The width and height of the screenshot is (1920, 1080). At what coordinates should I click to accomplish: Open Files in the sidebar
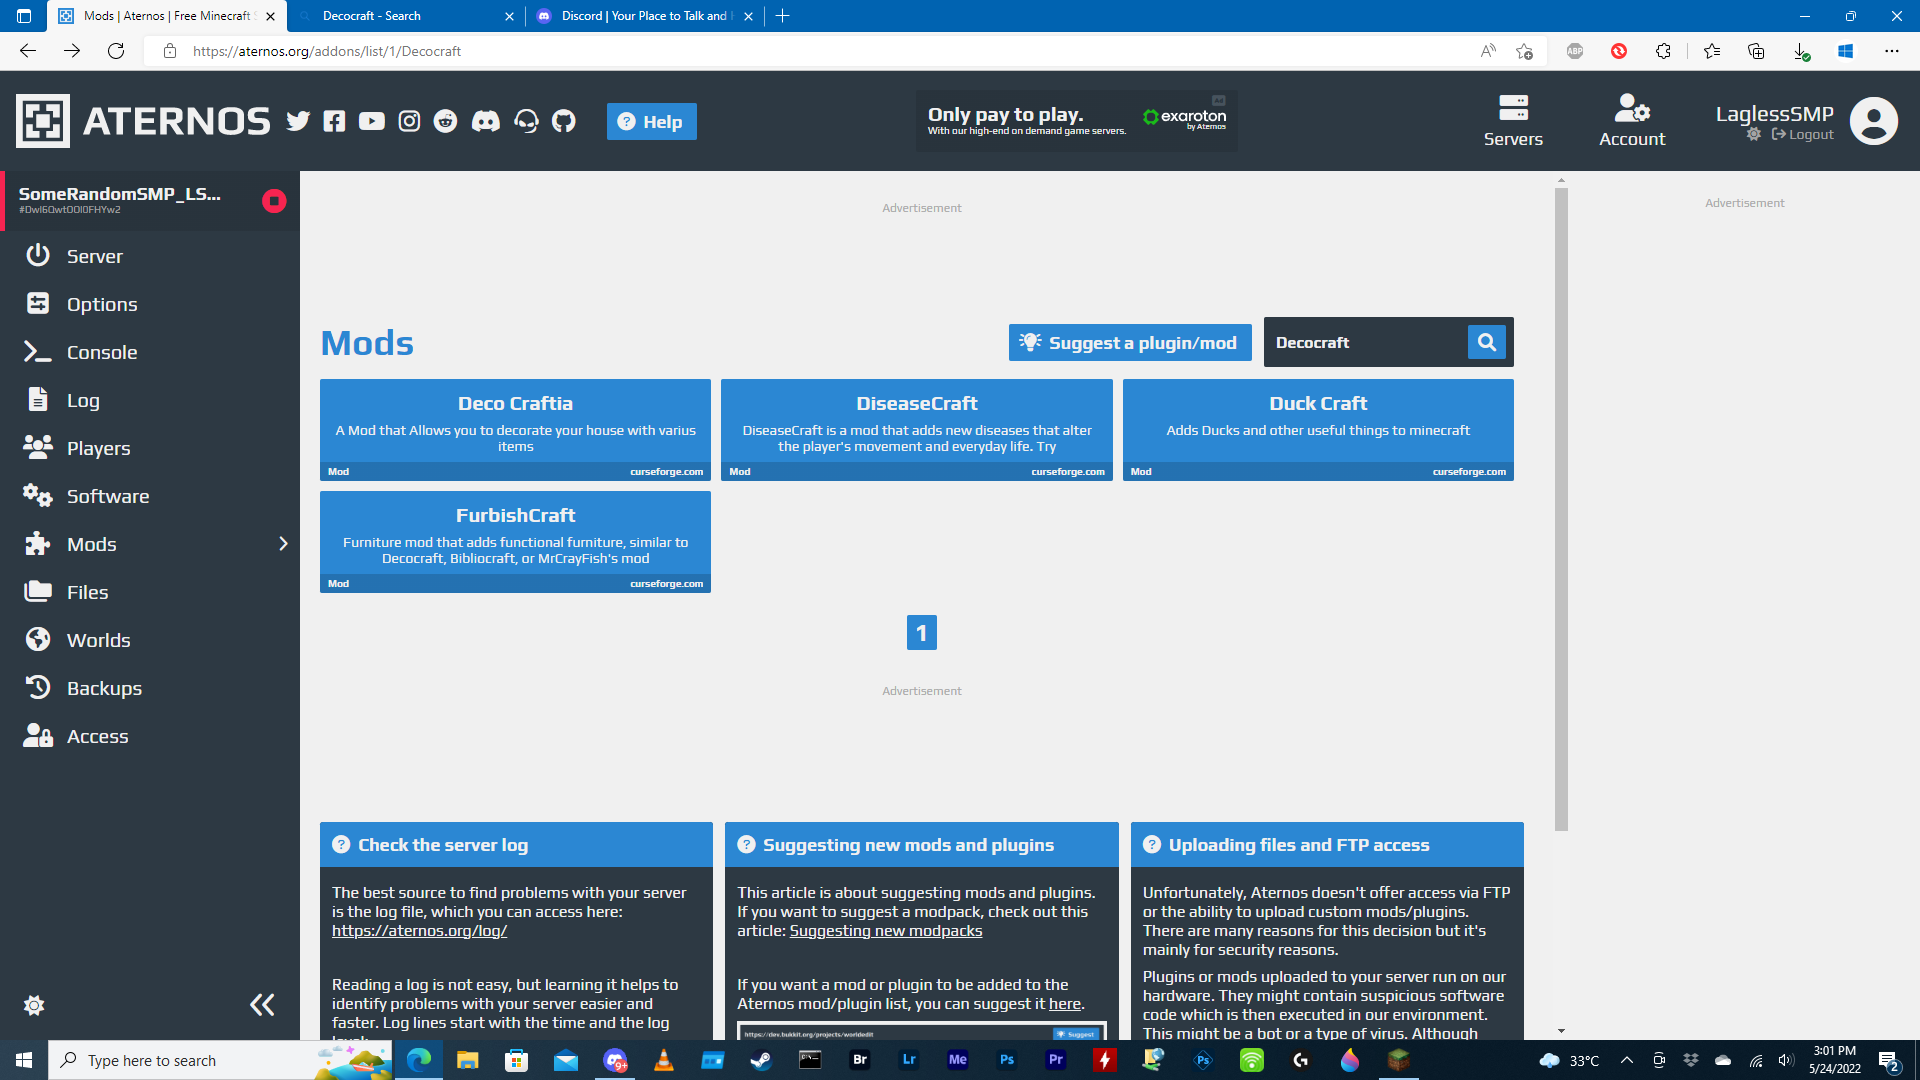pyautogui.click(x=150, y=592)
